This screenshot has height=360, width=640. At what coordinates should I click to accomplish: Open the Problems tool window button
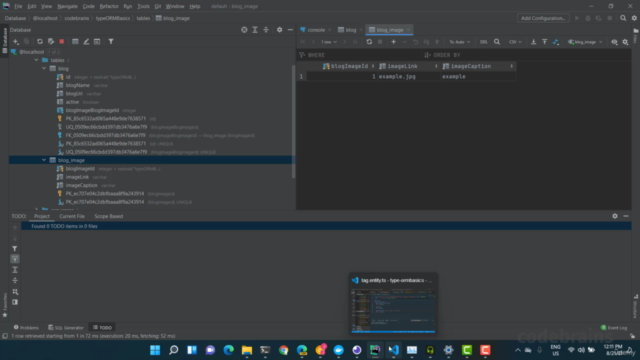click(x=26, y=327)
